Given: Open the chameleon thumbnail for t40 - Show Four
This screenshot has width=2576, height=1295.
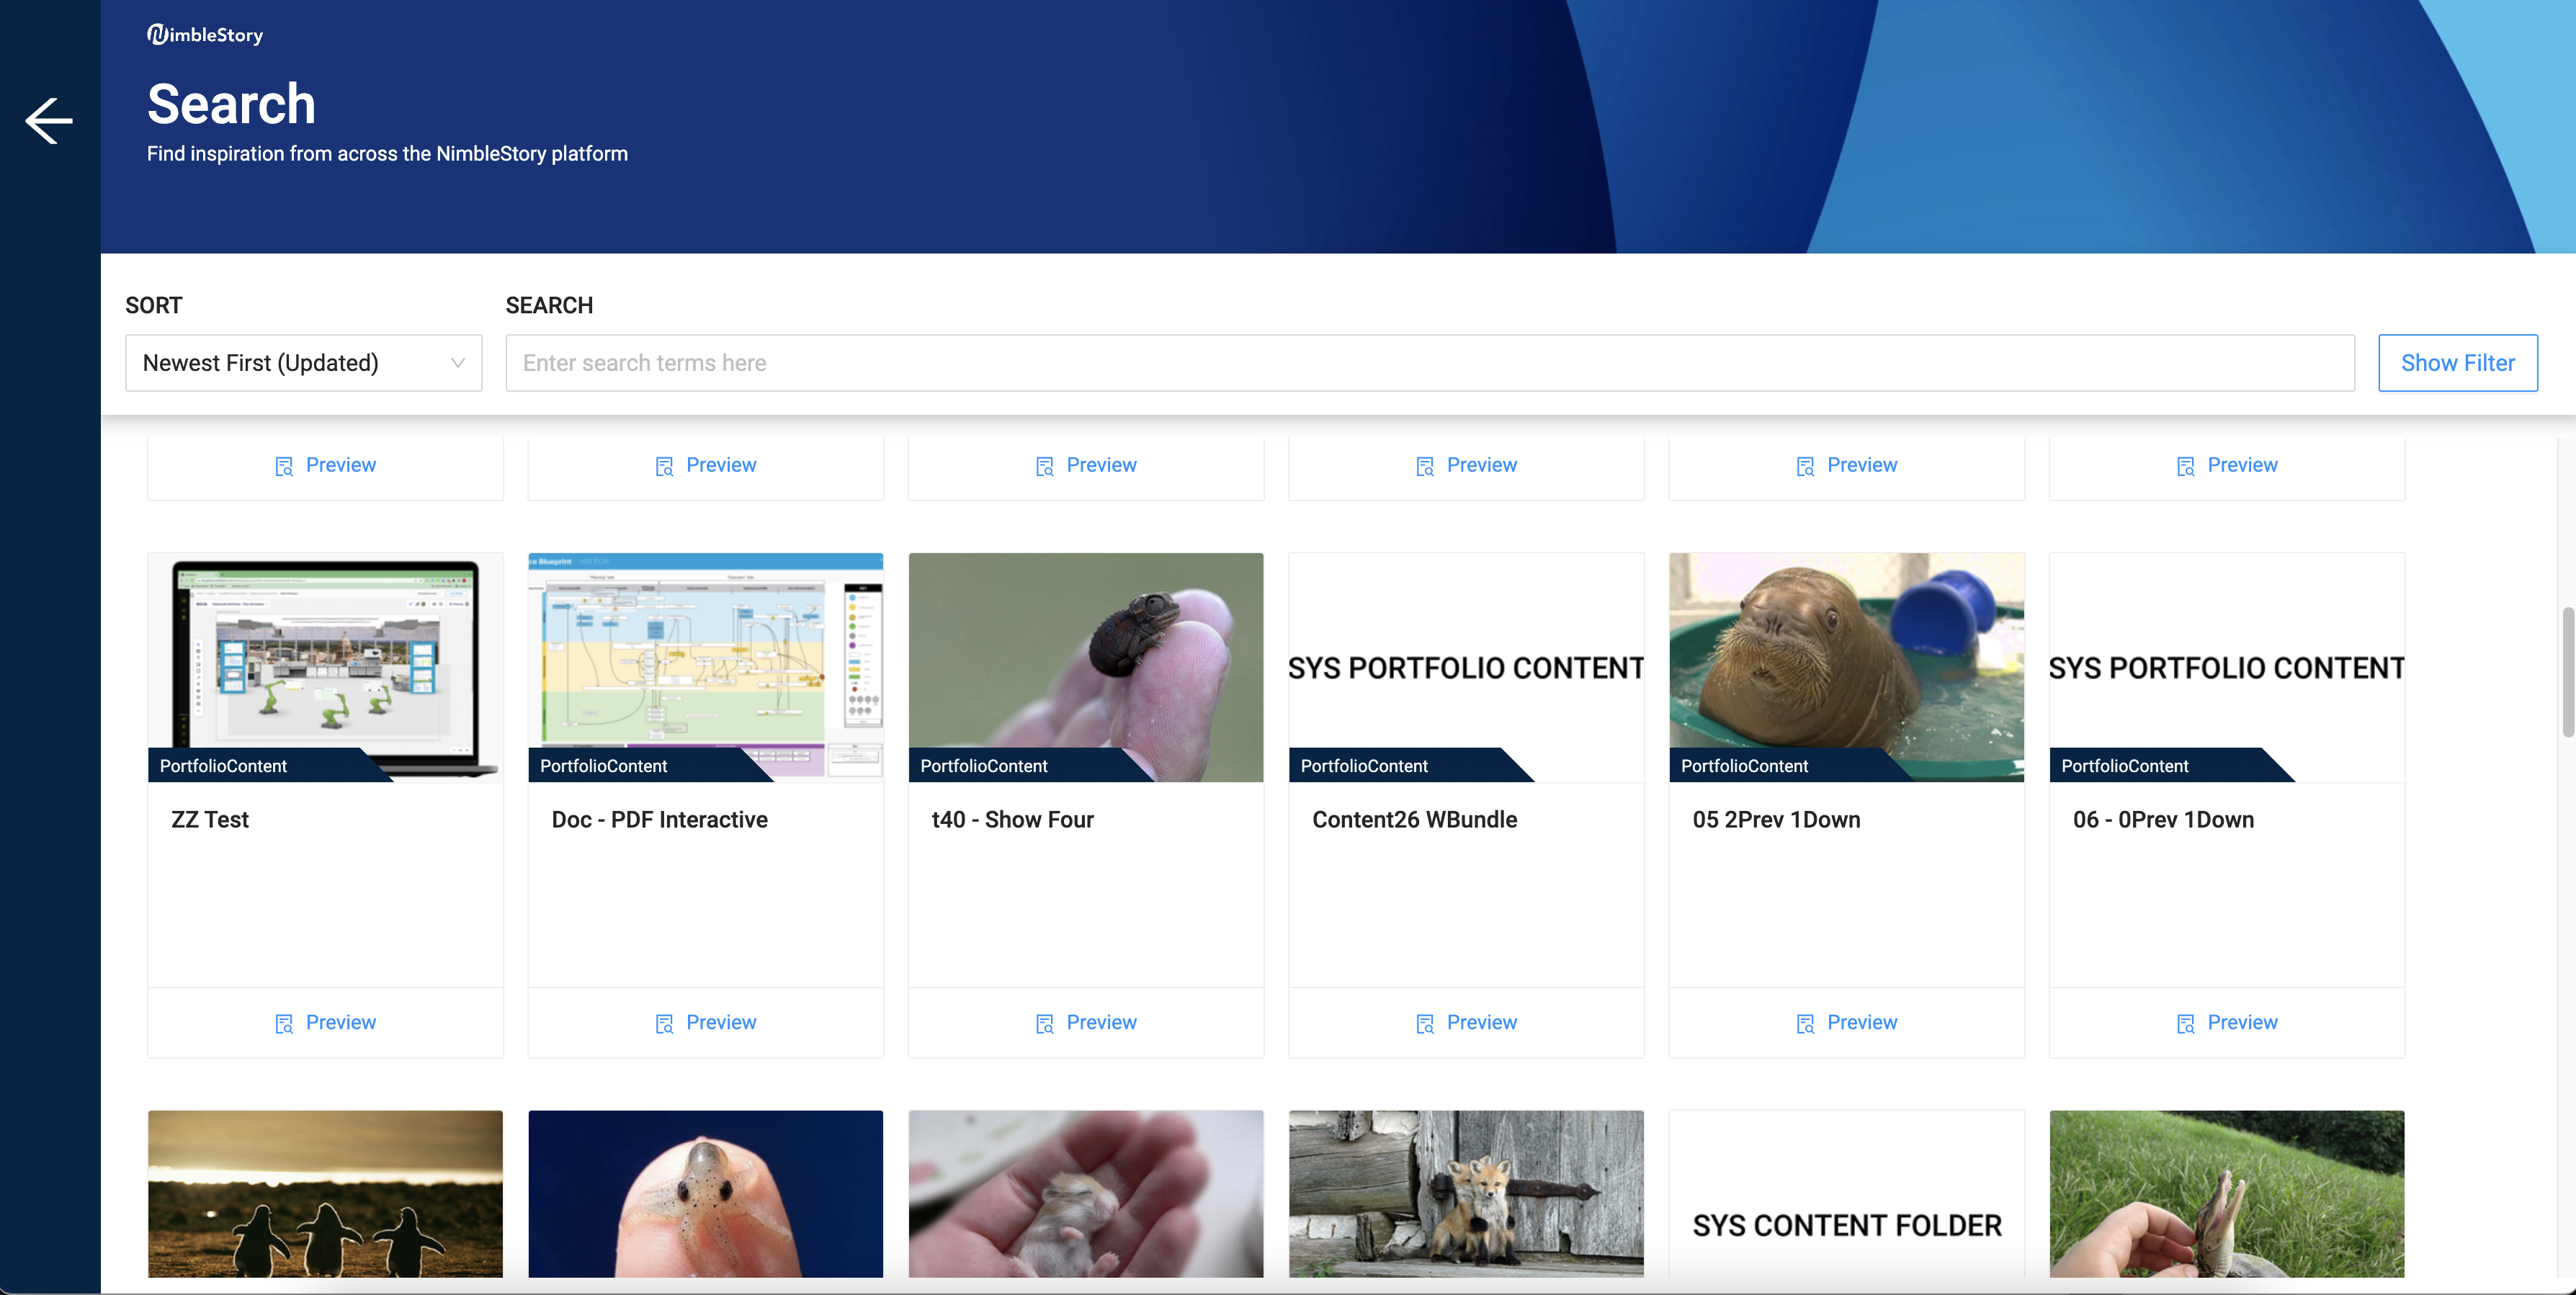Looking at the screenshot, I should tap(1085, 660).
